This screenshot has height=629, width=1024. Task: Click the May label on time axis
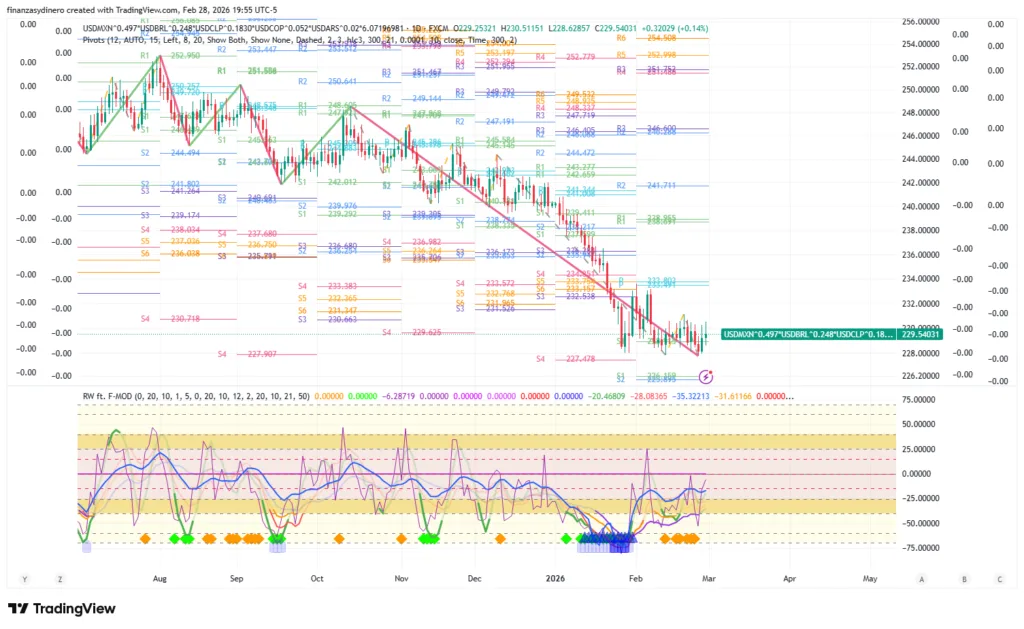tap(869, 578)
